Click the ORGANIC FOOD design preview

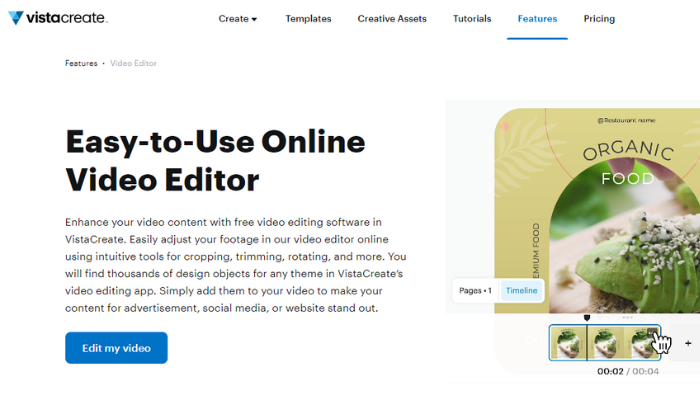[597, 211]
